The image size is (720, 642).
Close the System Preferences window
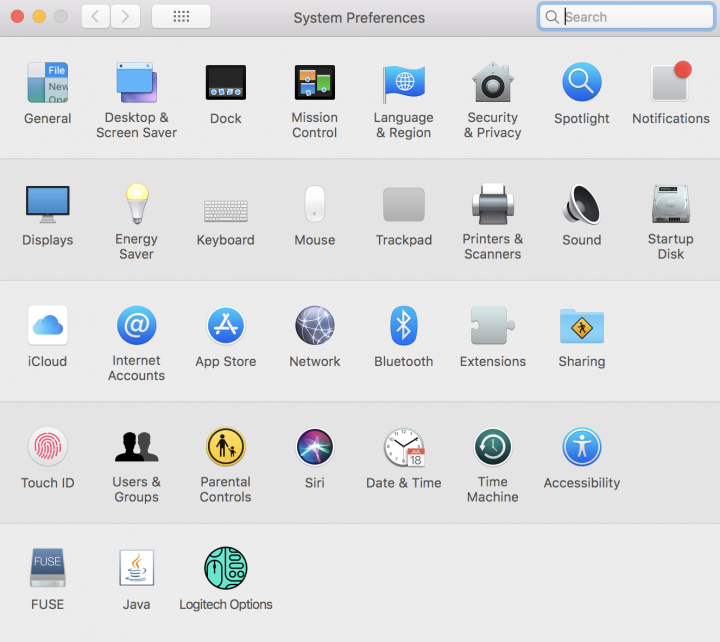click(x=17, y=17)
